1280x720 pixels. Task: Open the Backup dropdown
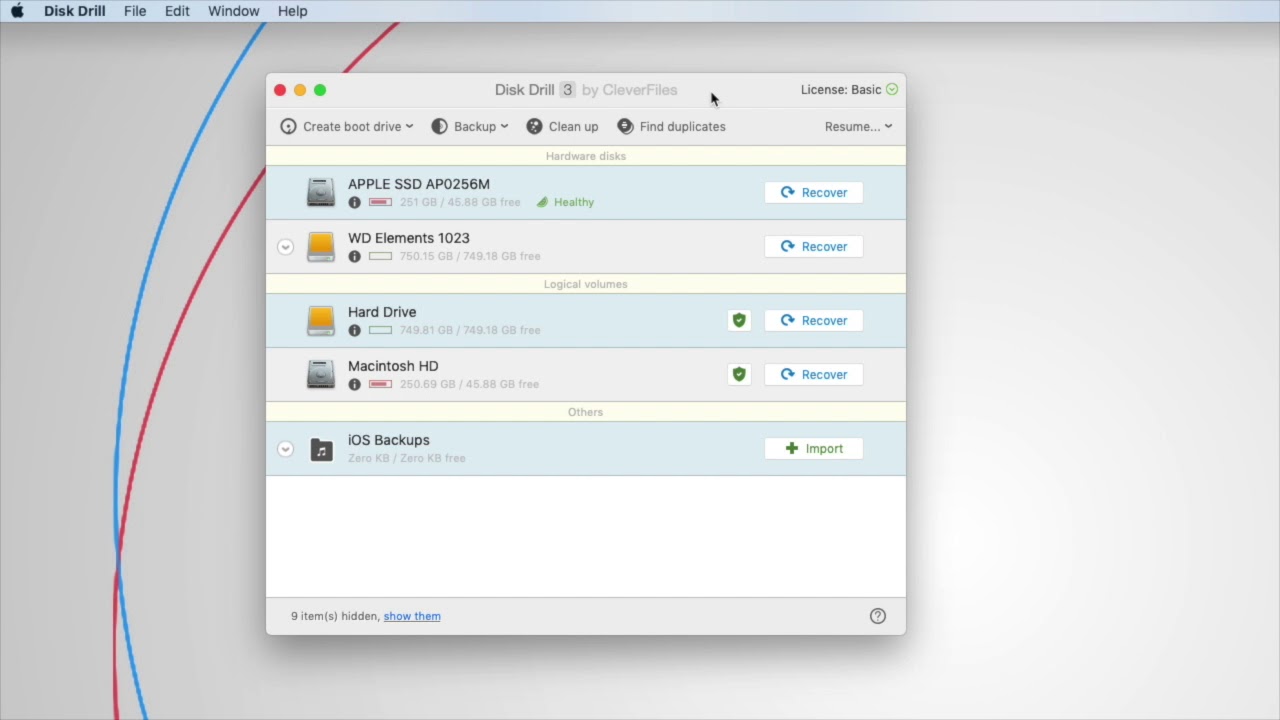point(469,126)
